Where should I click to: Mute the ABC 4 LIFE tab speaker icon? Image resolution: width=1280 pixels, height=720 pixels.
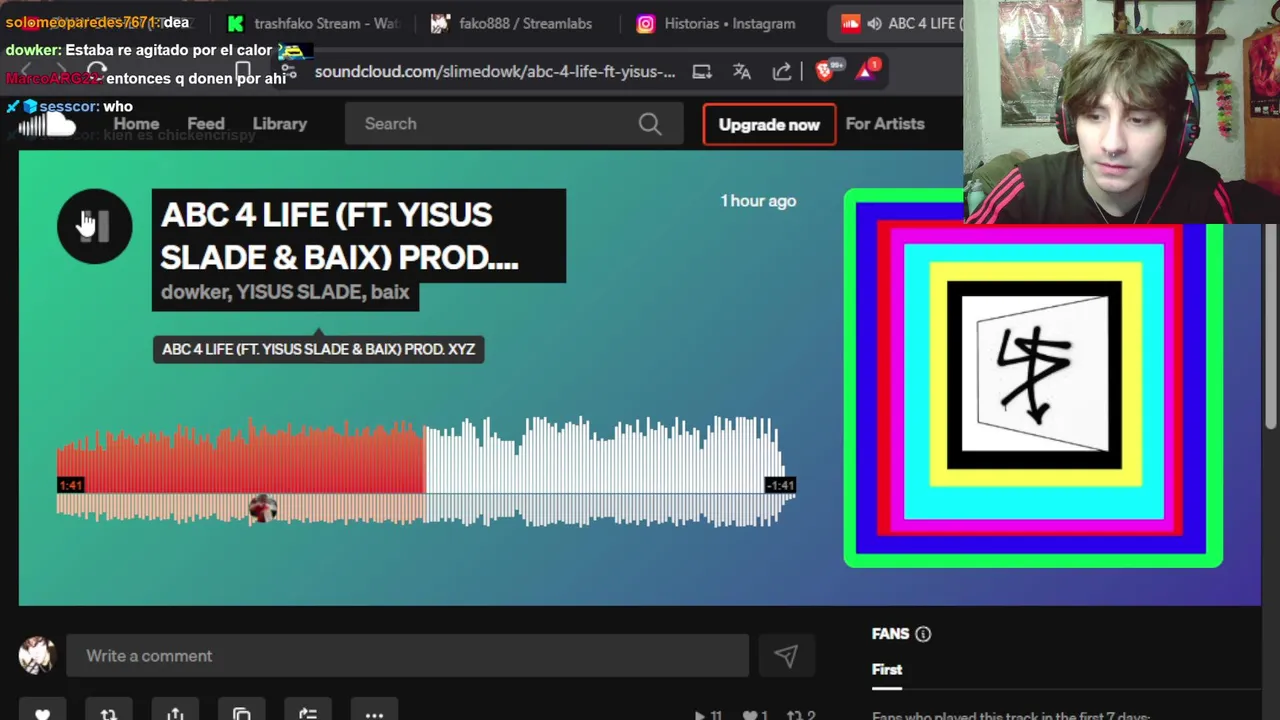point(874,23)
